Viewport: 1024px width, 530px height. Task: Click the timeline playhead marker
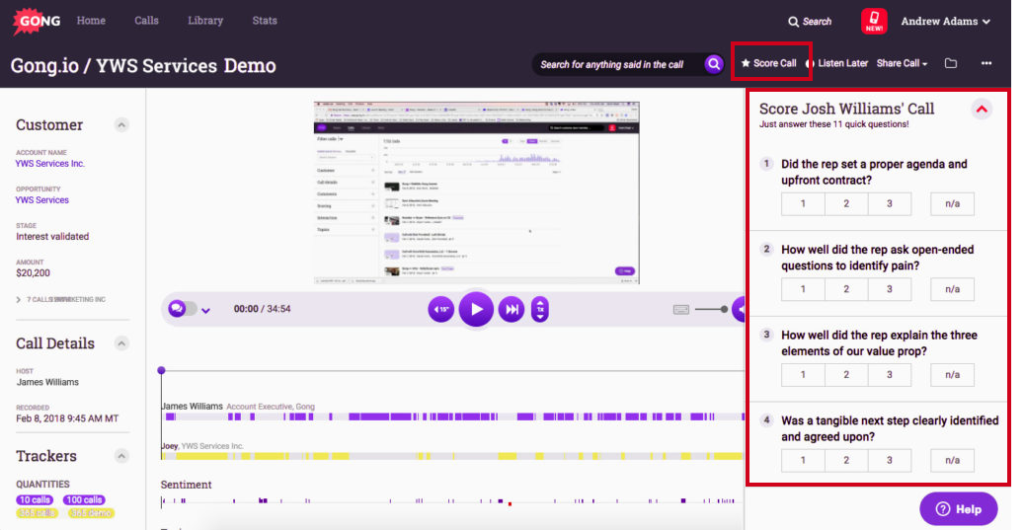tap(161, 371)
